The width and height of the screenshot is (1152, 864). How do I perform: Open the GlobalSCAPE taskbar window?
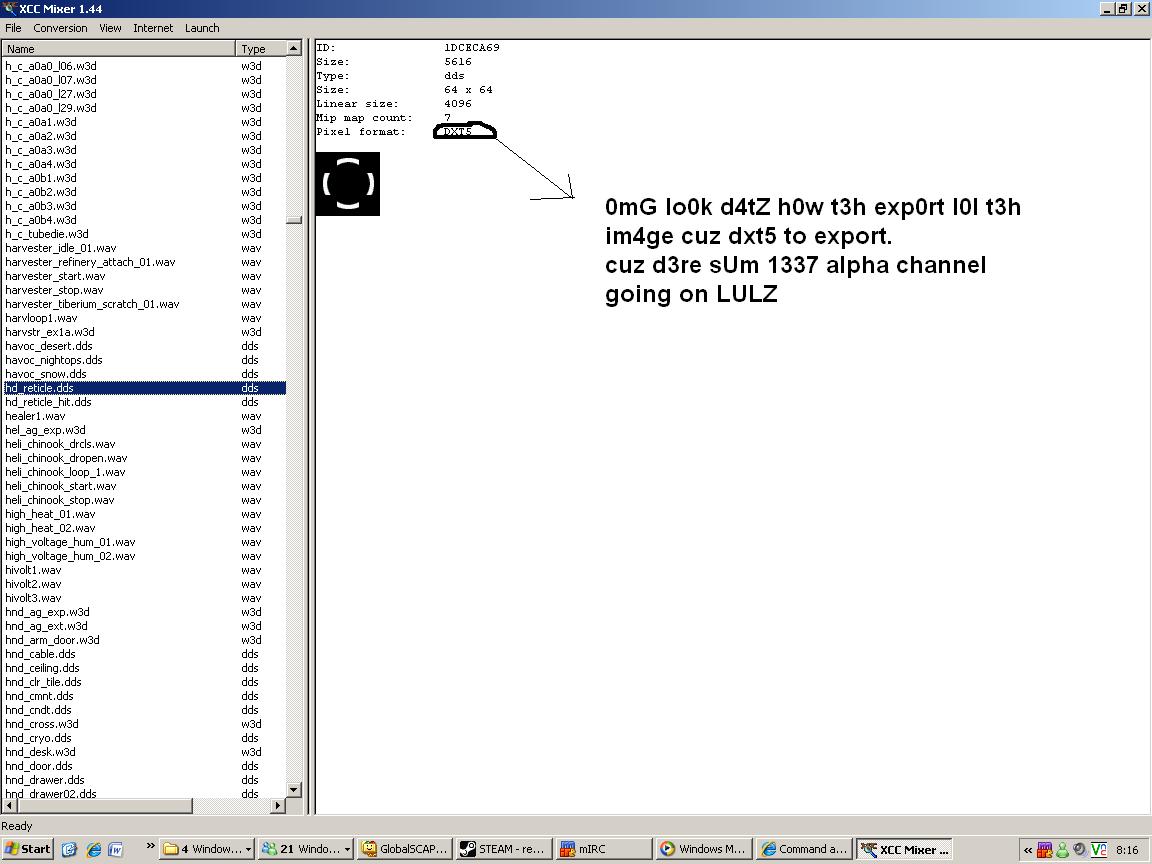(404, 849)
